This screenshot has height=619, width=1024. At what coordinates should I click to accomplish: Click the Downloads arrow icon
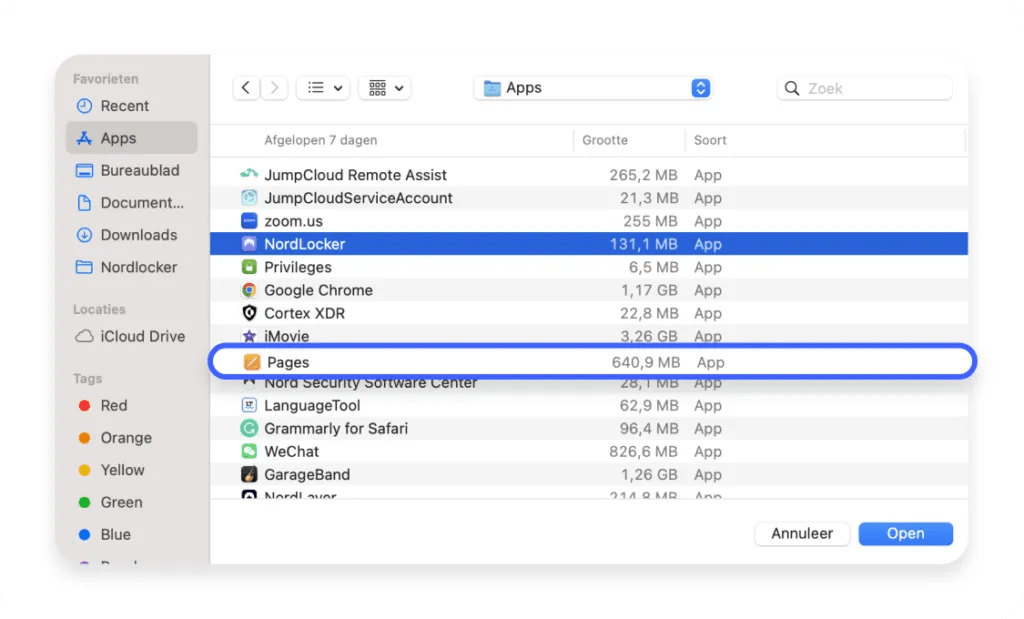(x=84, y=235)
